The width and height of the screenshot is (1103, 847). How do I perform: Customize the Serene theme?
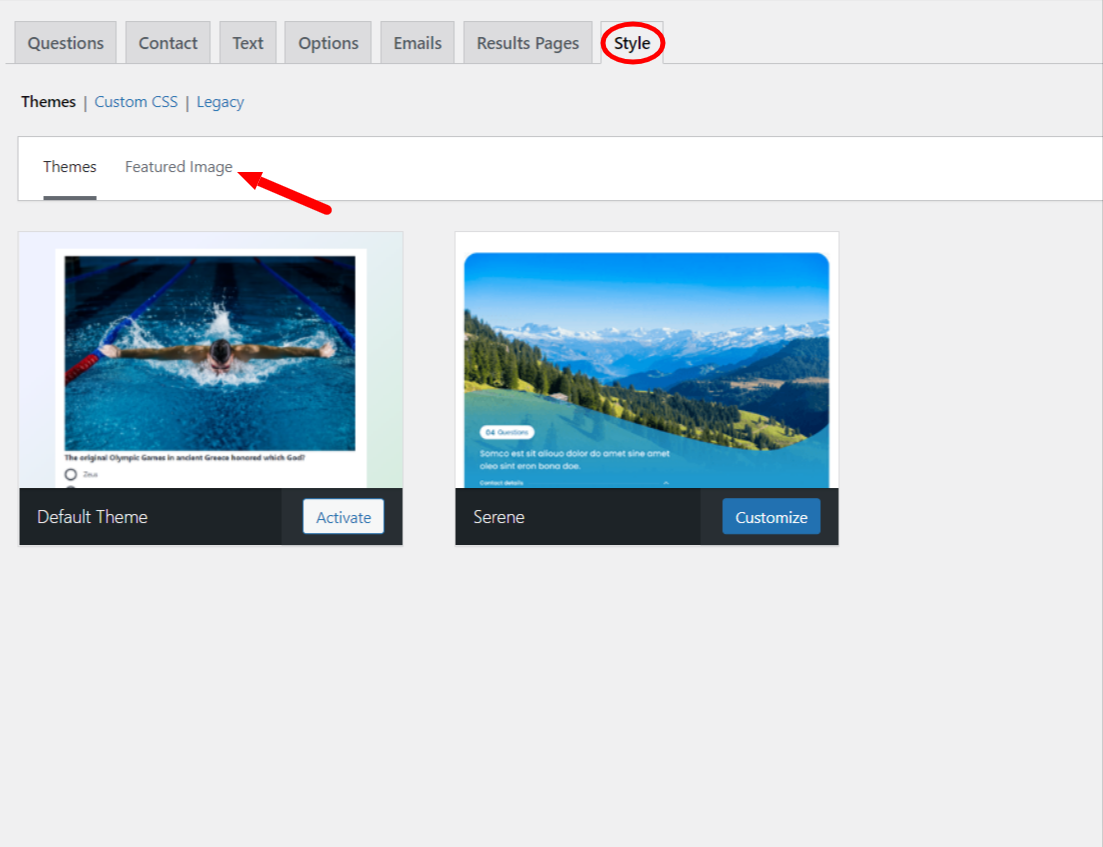(x=771, y=517)
